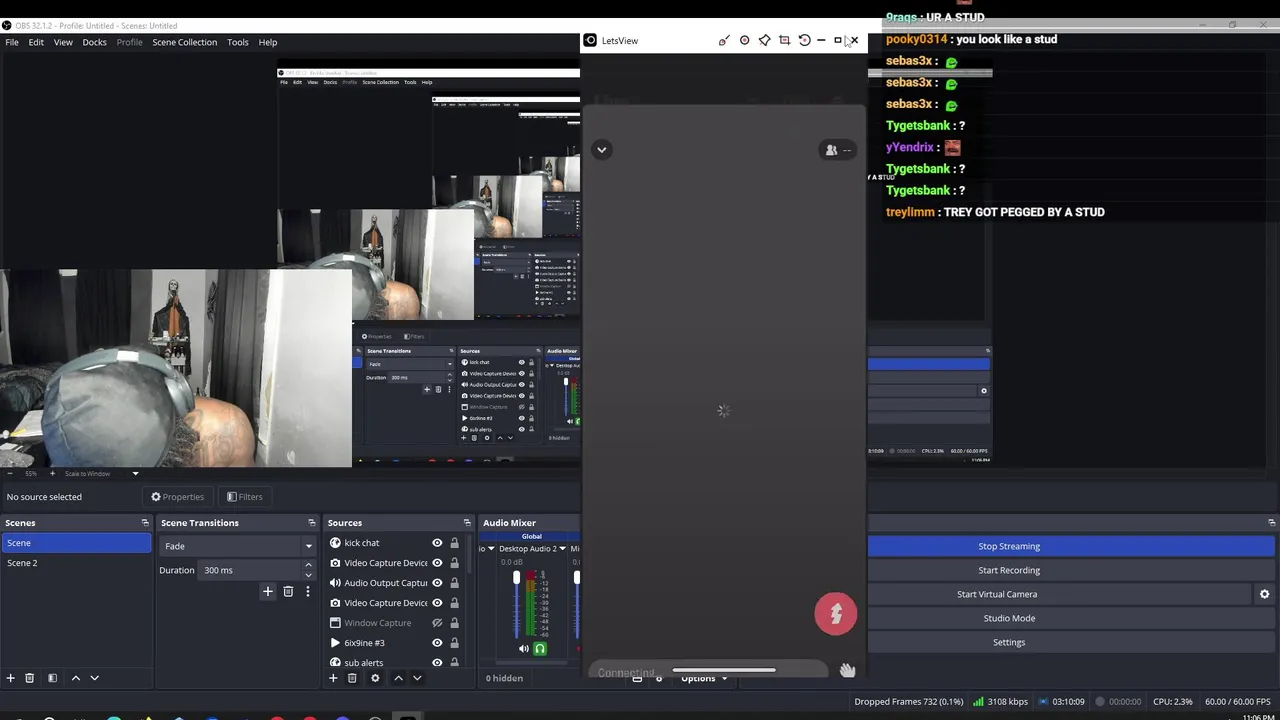Open virtual camera settings gear
1280x720 pixels.
1264,594
